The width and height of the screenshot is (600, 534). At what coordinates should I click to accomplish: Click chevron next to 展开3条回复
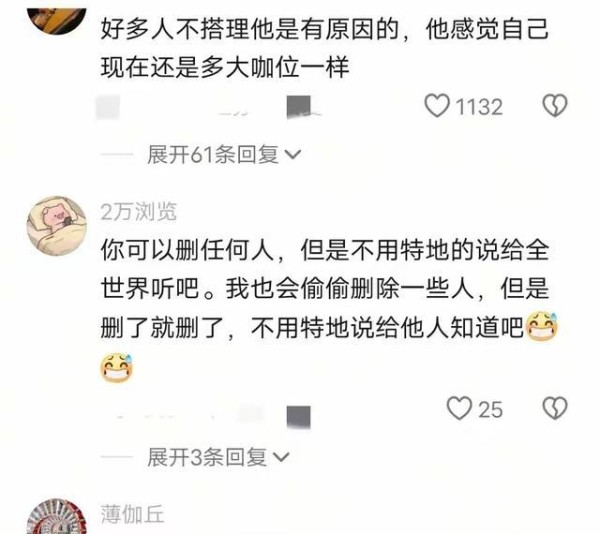click(282, 457)
